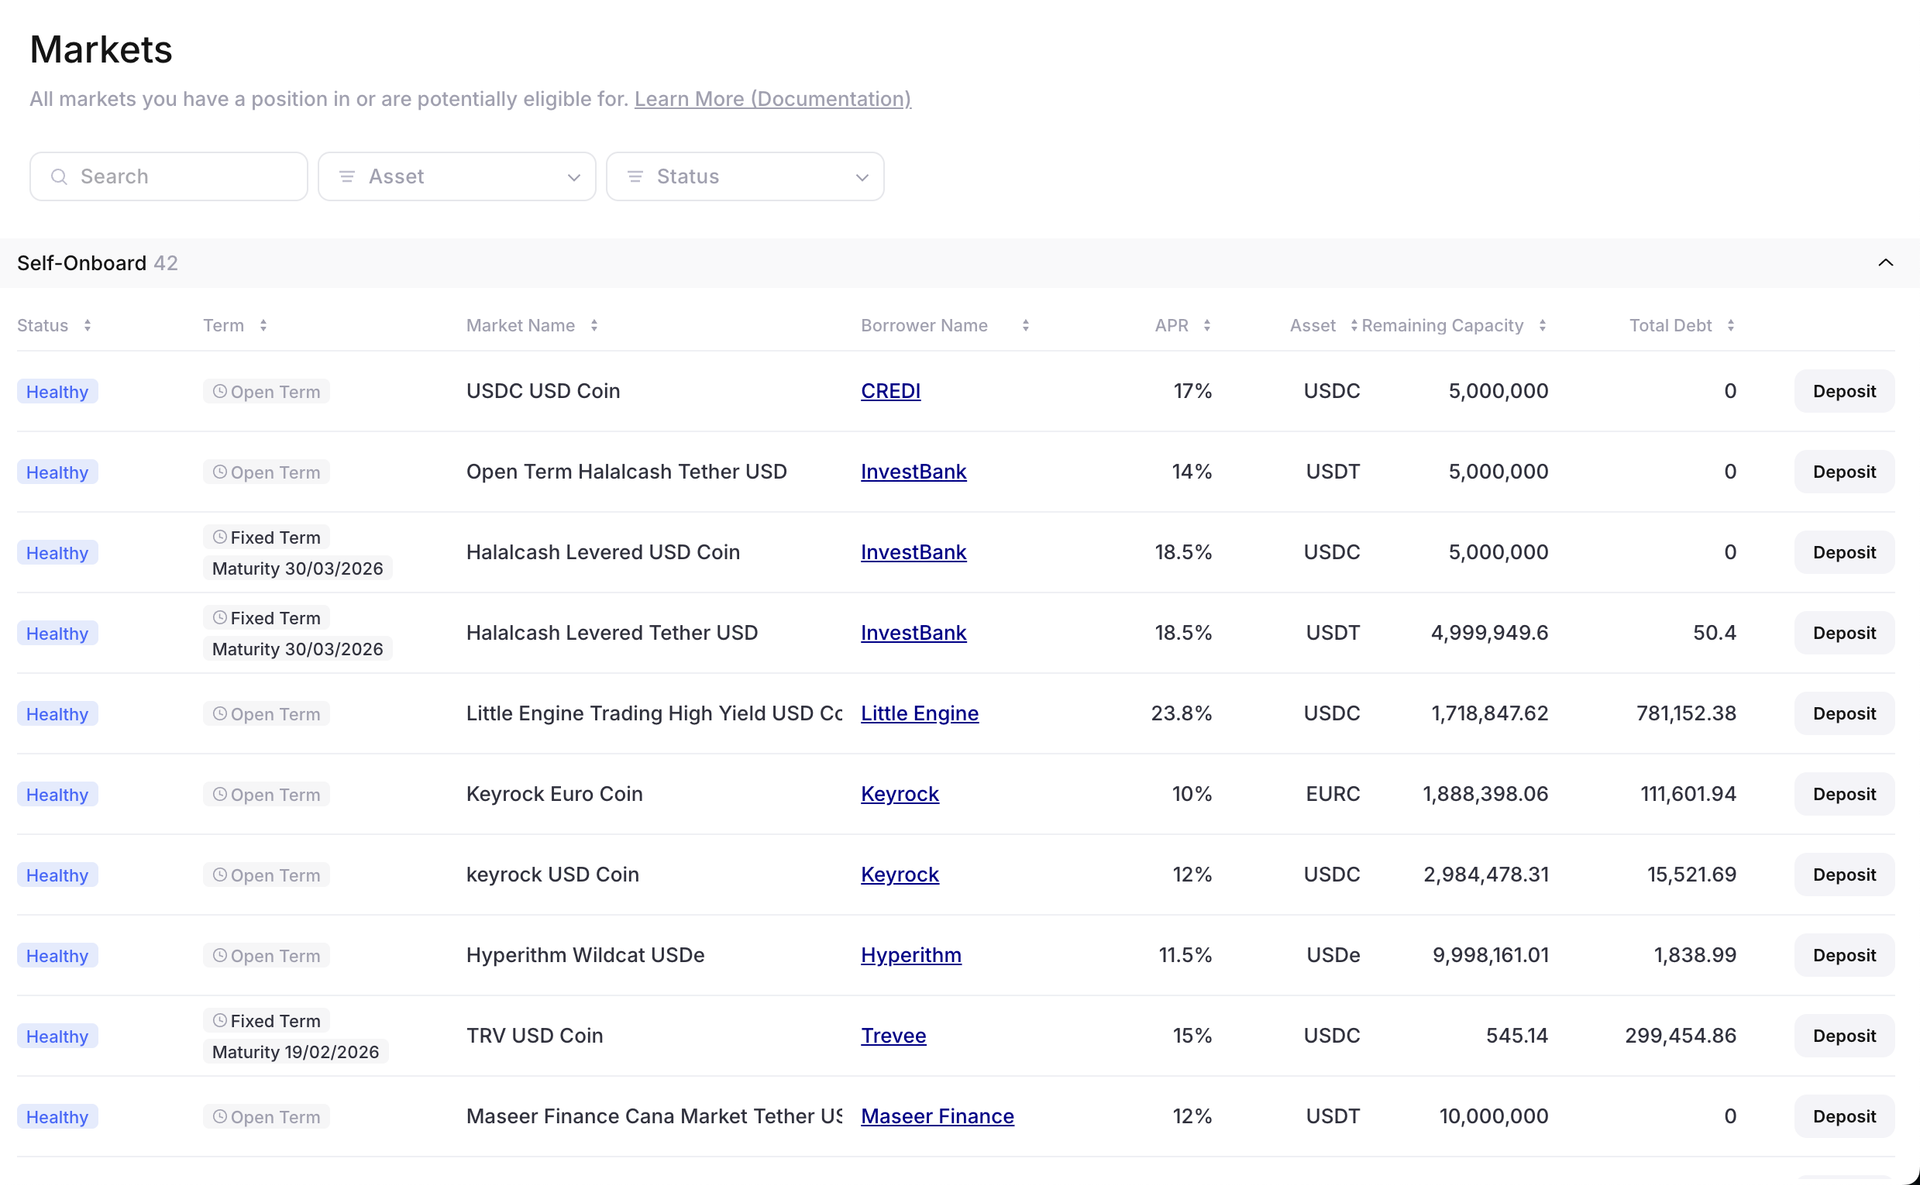Click the APR column sort arrows
The width and height of the screenshot is (1920, 1185).
[1208, 325]
